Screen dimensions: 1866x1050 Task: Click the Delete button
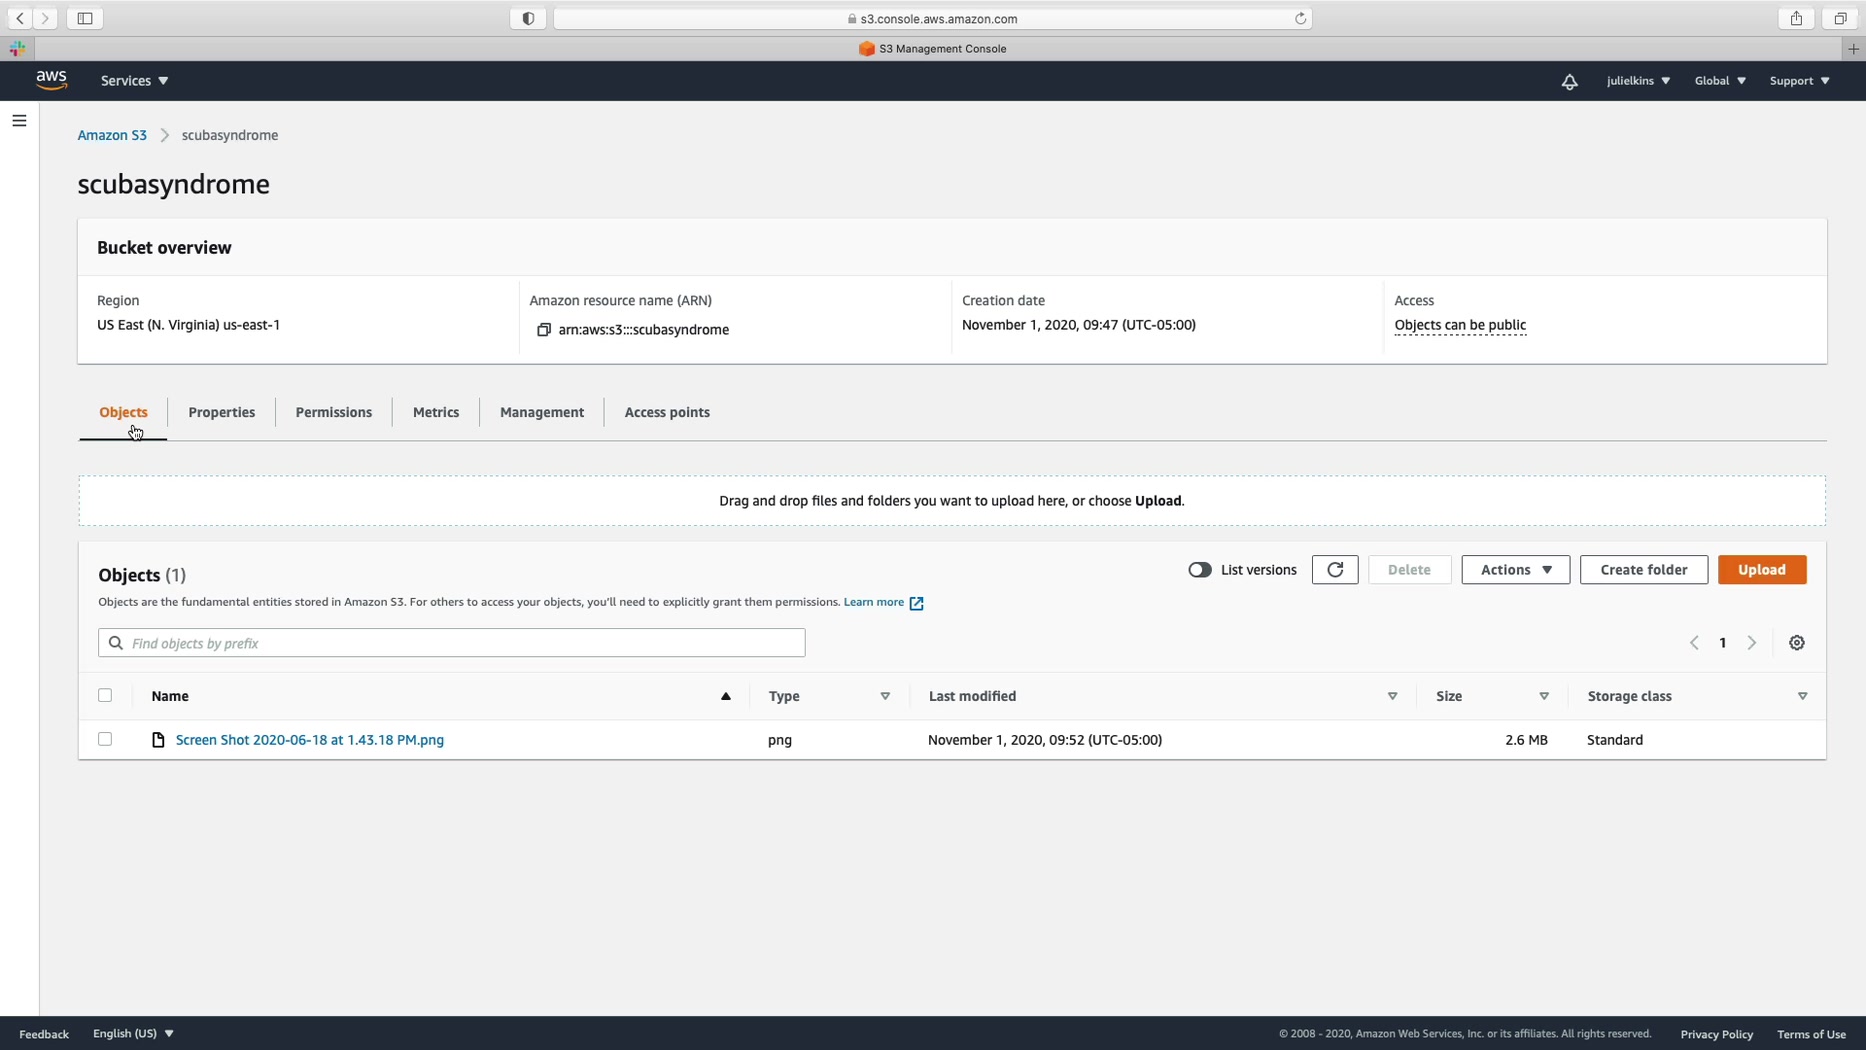click(1409, 570)
